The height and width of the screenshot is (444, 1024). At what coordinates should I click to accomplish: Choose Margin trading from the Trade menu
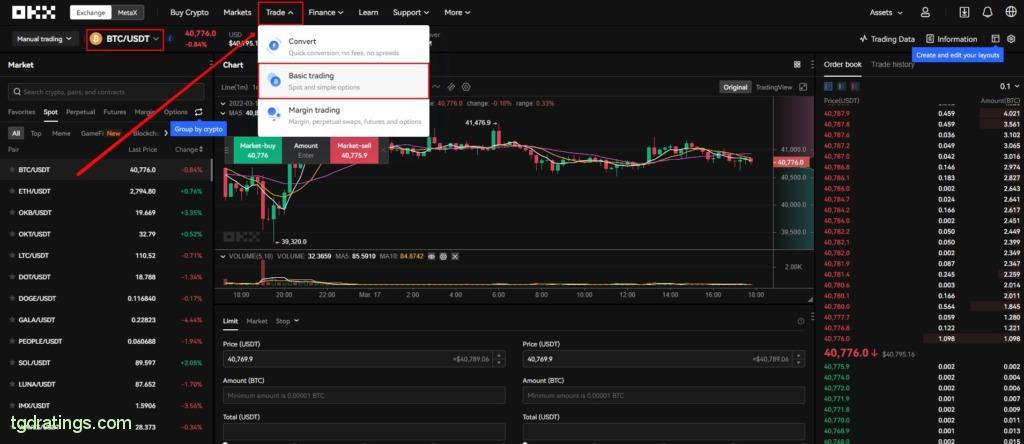[344, 116]
